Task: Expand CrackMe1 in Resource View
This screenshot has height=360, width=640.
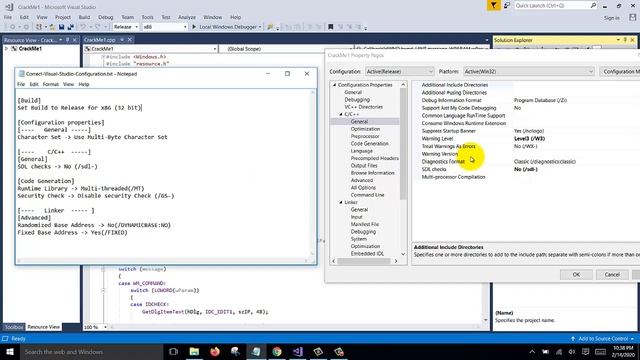Action: [6, 49]
